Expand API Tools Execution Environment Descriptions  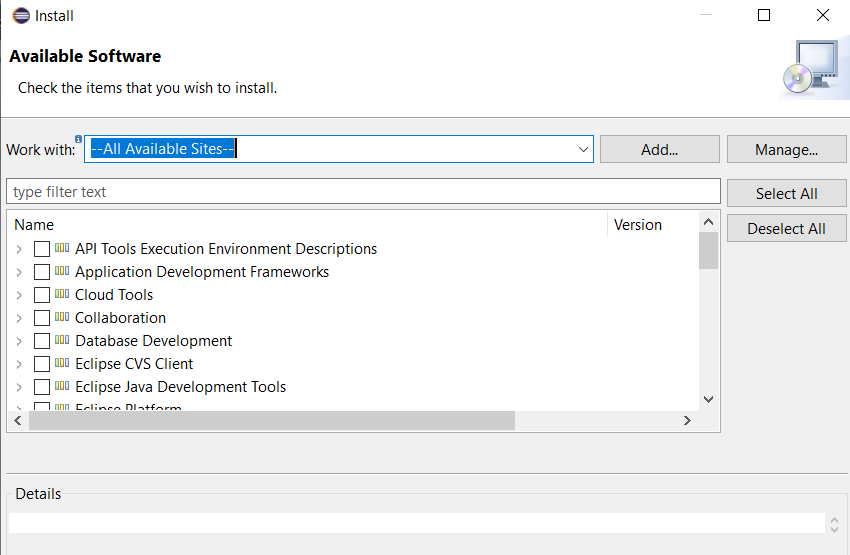[x=19, y=249]
